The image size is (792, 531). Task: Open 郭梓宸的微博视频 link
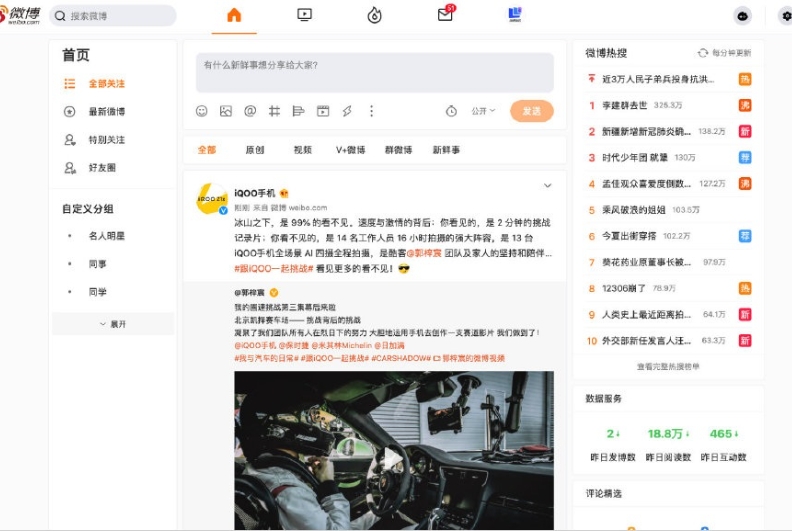[x=469, y=358]
